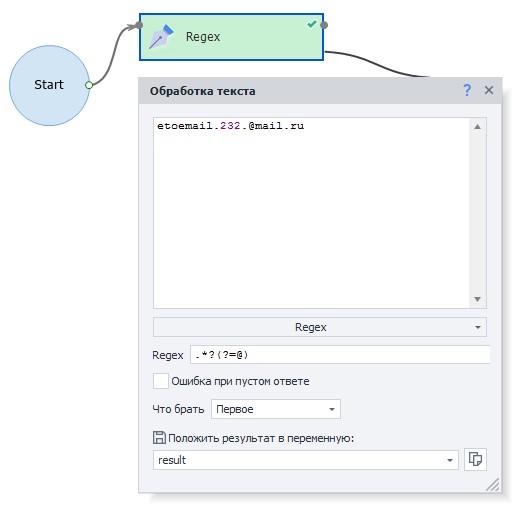Screen dimensions: 519x508
Task: Open the result variable dropdown
Action: coord(306,460)
